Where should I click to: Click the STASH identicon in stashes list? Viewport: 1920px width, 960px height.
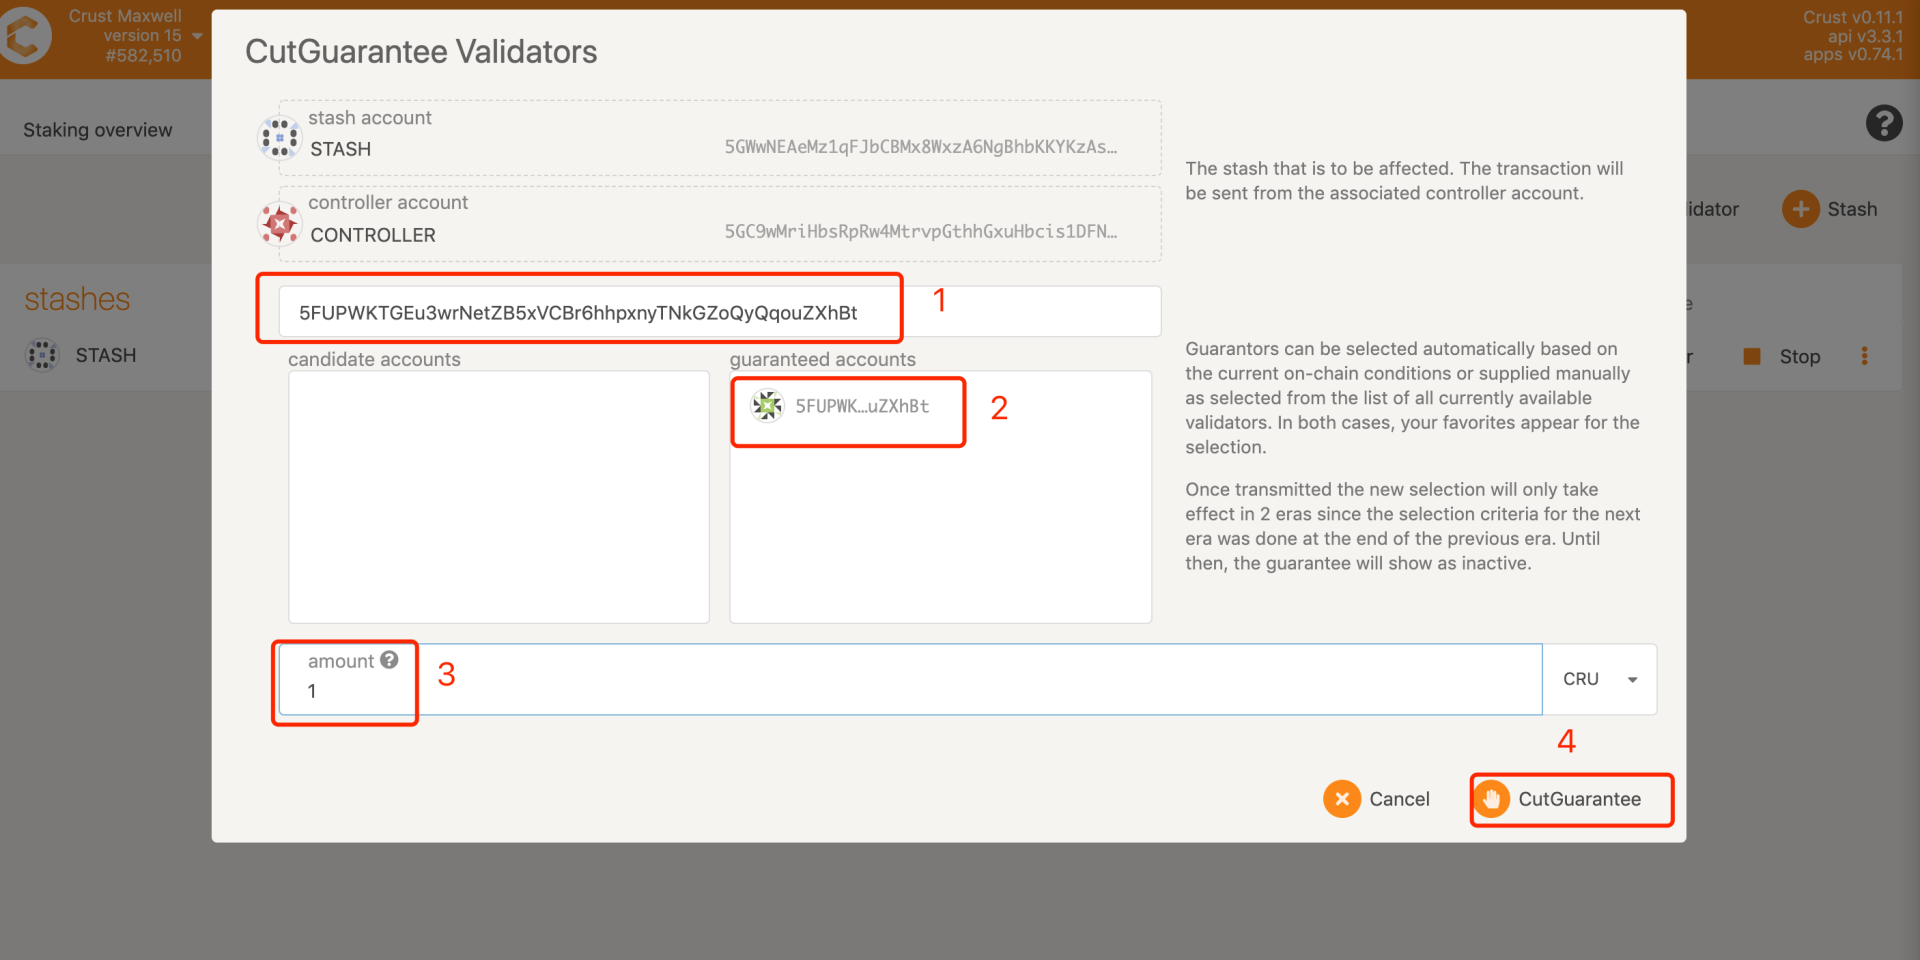(x=42, y=355)
